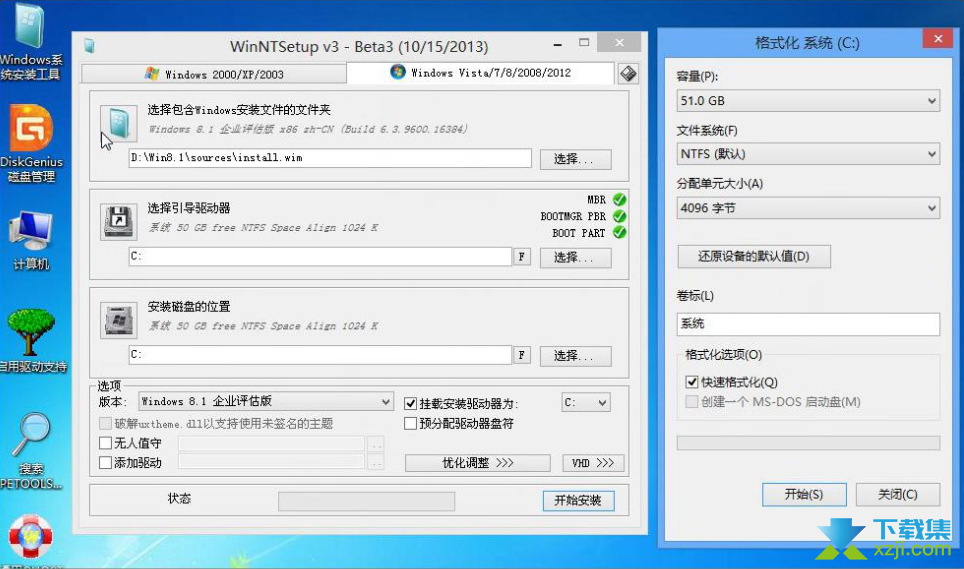
Task: Switch to Windows 2000/XP/2003 tab
Action: click(214, 74)
